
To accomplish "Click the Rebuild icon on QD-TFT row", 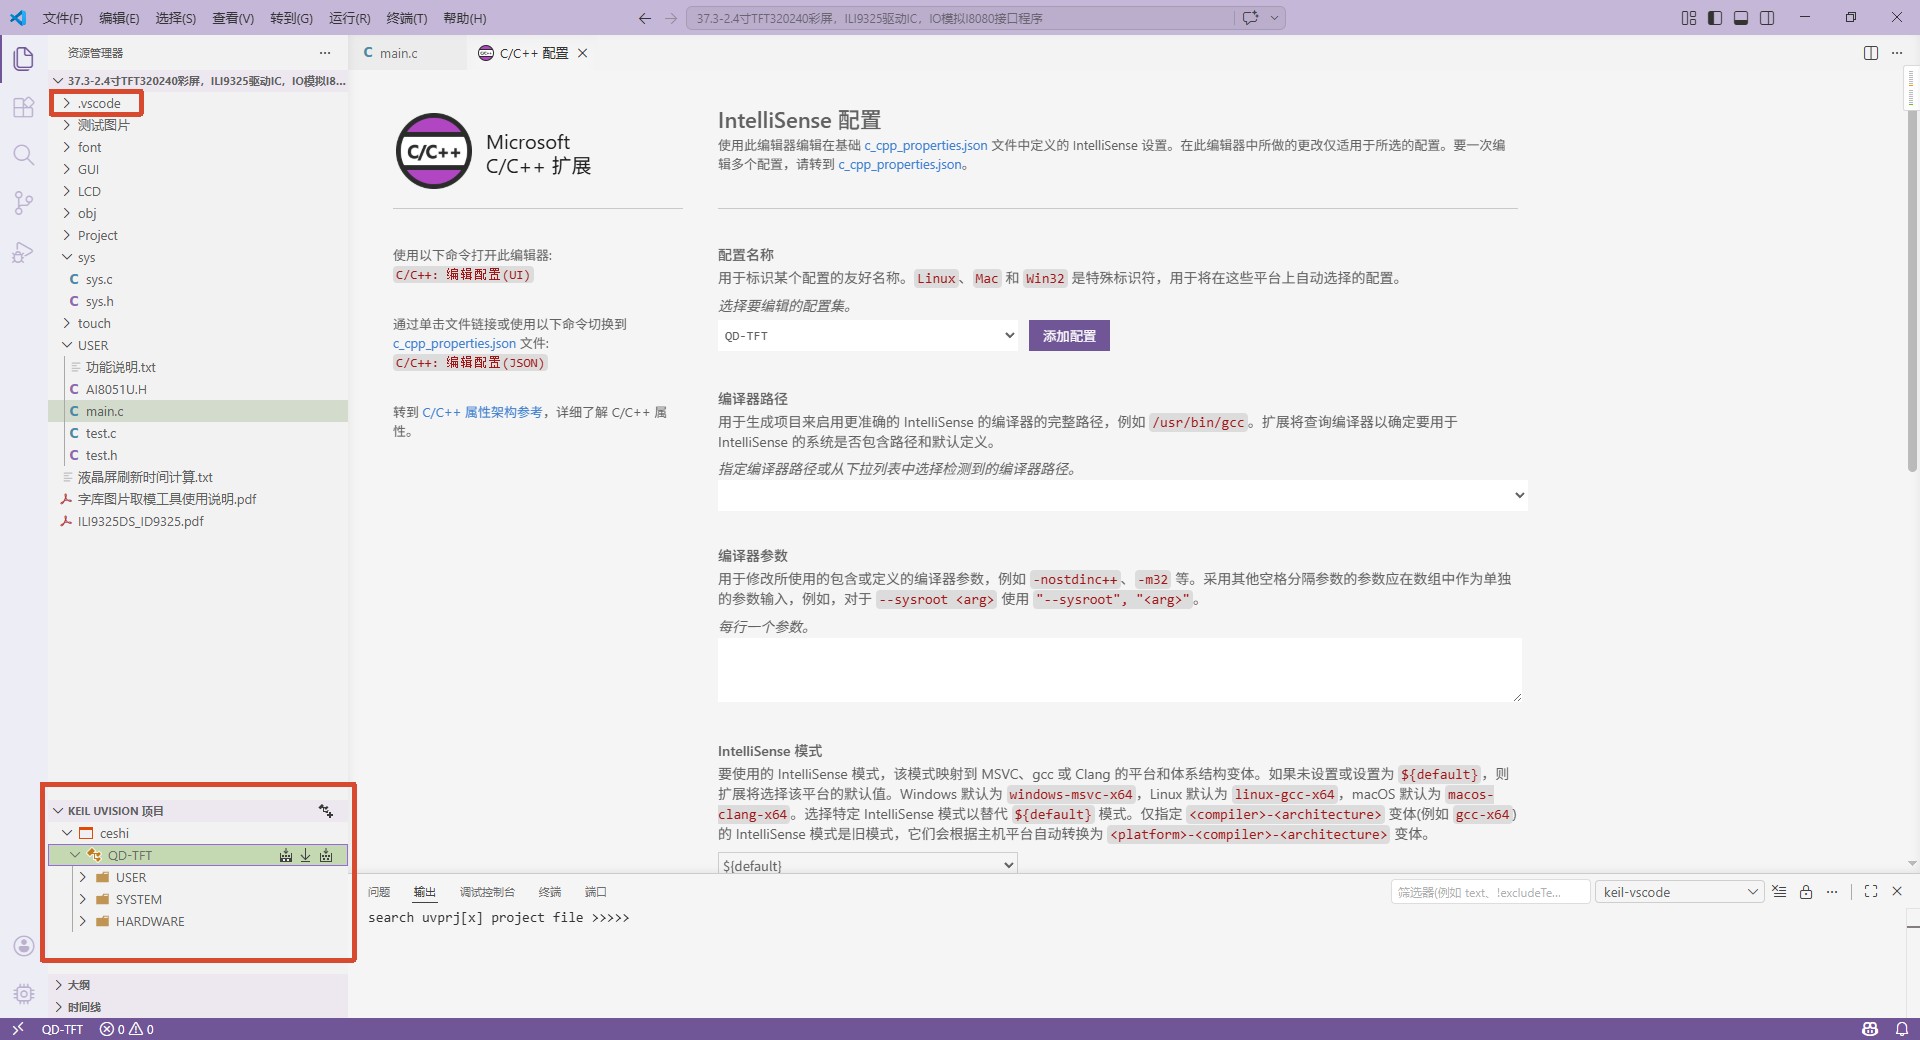I will tap(326, 855).
